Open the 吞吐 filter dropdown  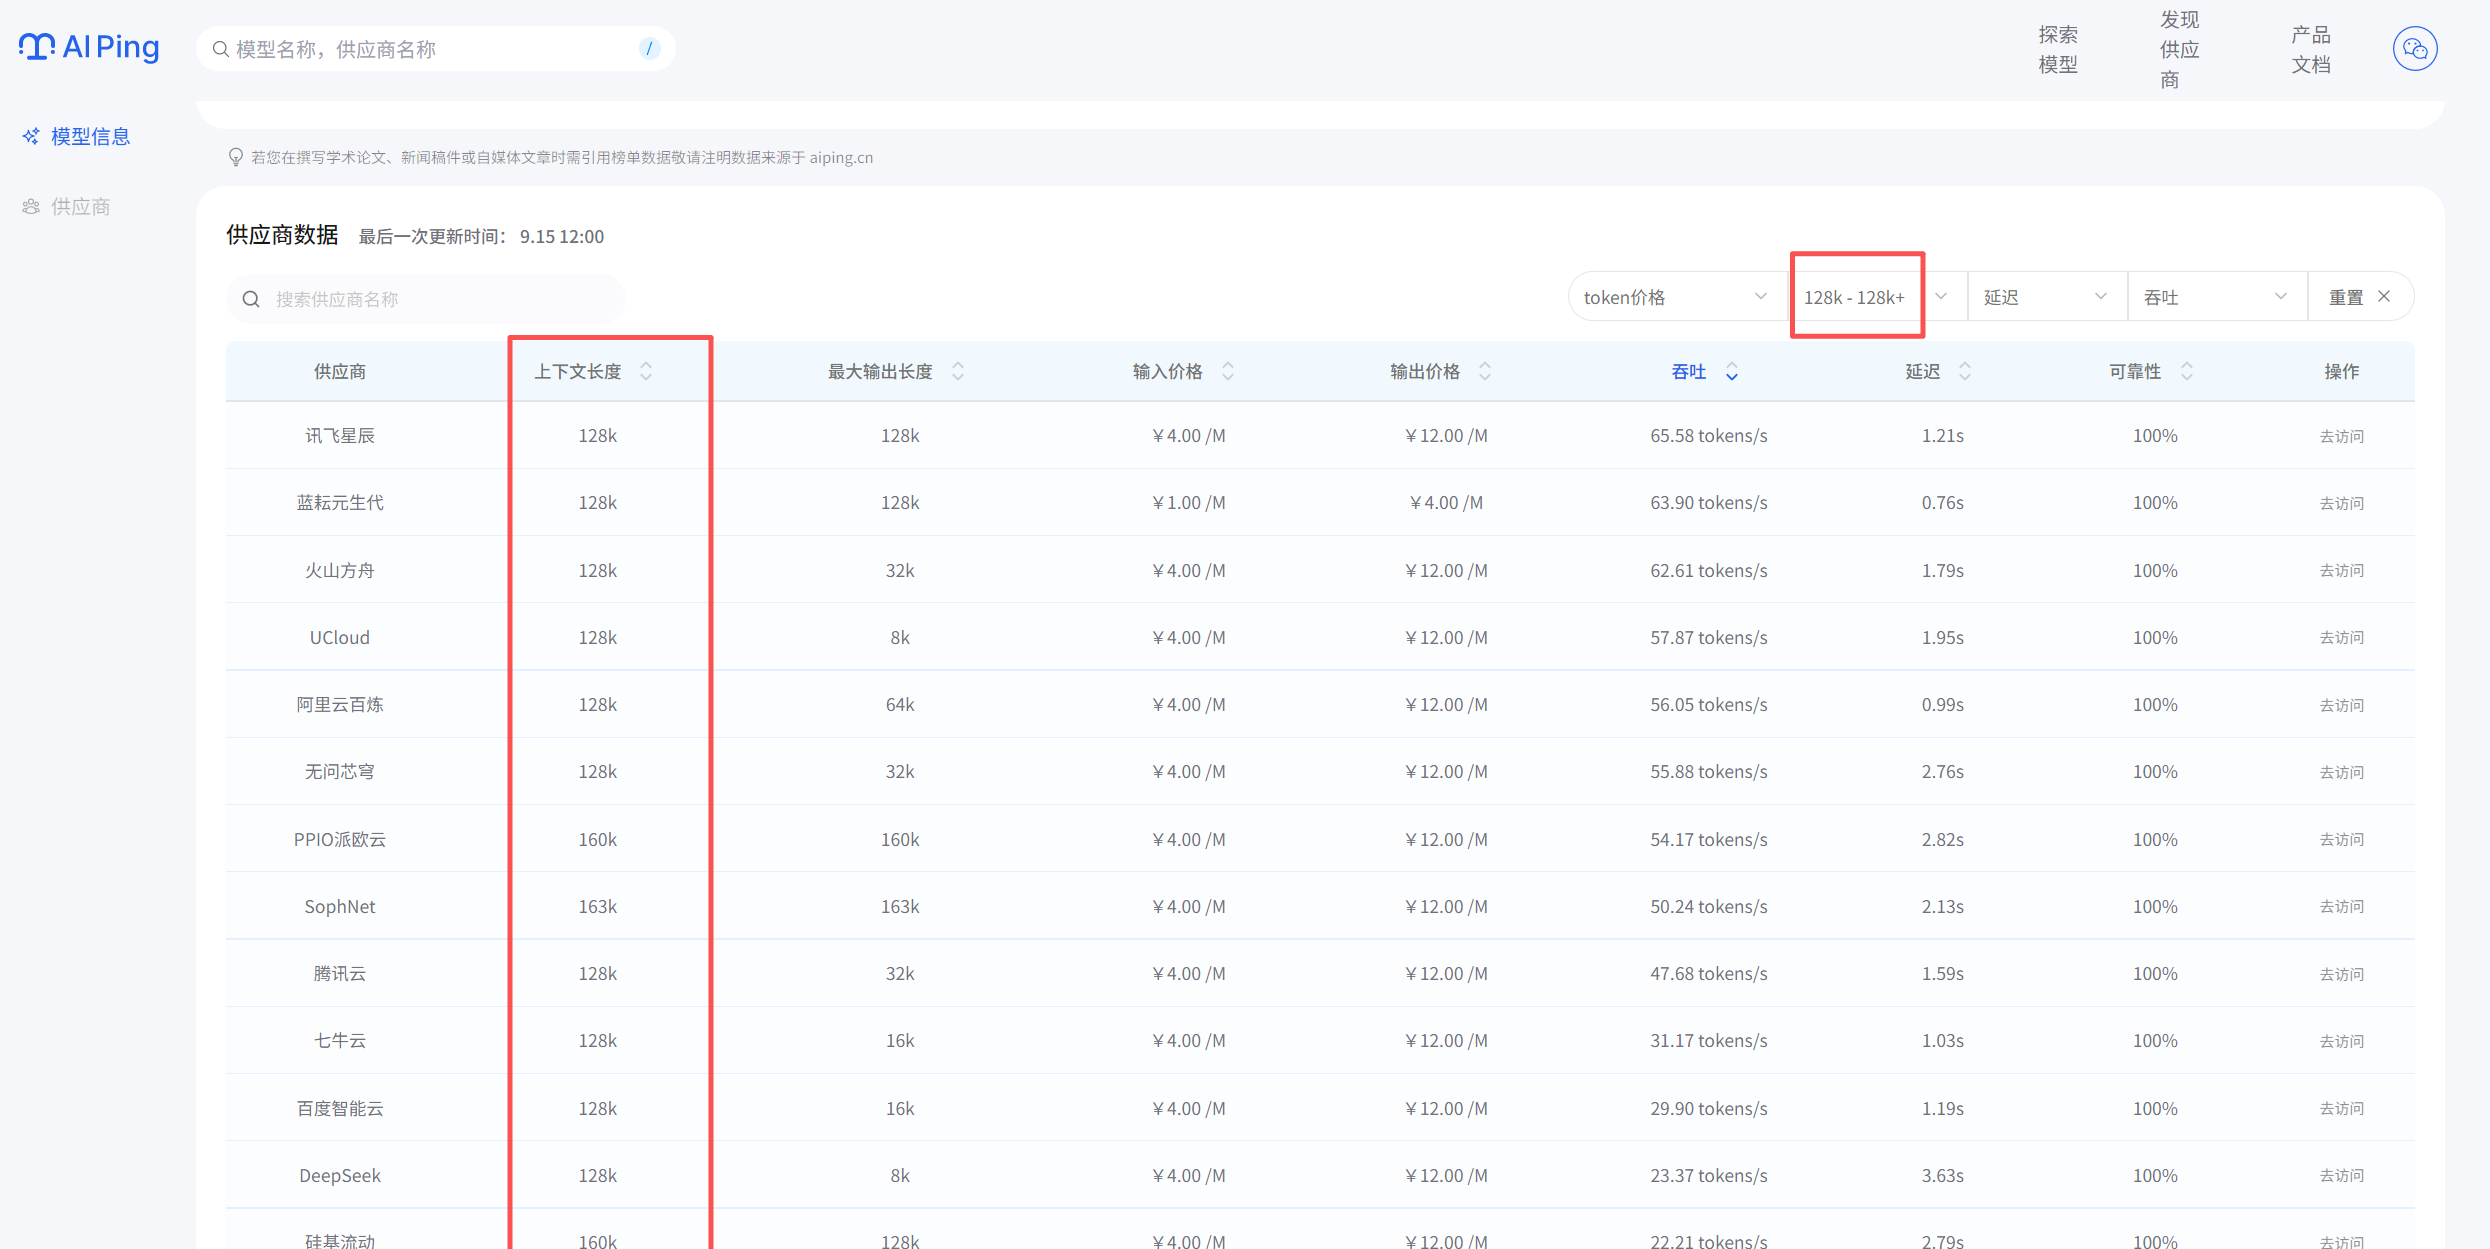[2216, 297]
